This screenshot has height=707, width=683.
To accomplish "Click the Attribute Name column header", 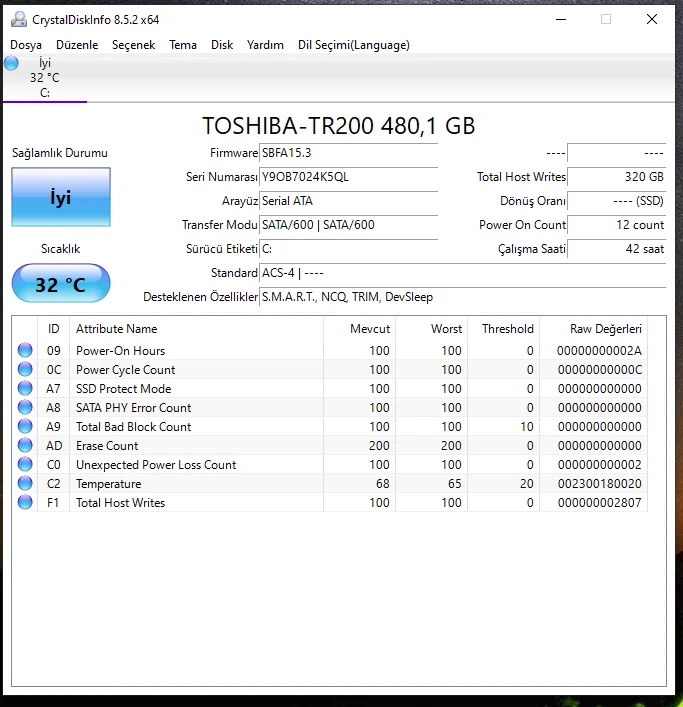I will [x=196, y=329].
